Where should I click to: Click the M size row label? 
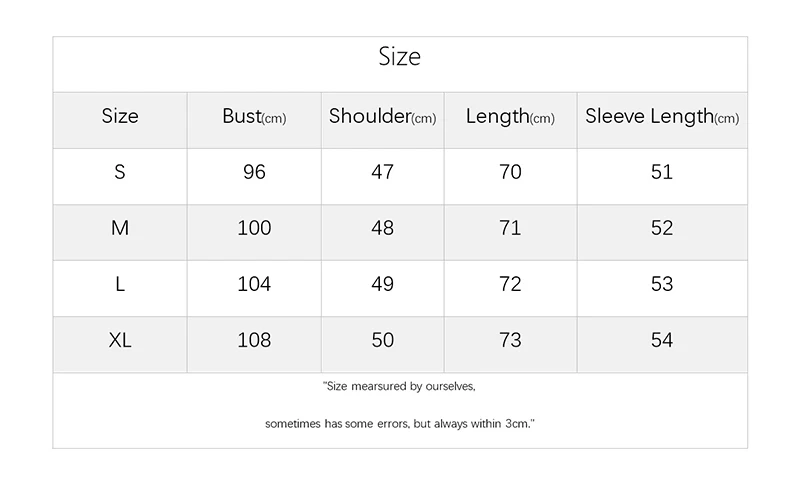[x=120, y=228]
